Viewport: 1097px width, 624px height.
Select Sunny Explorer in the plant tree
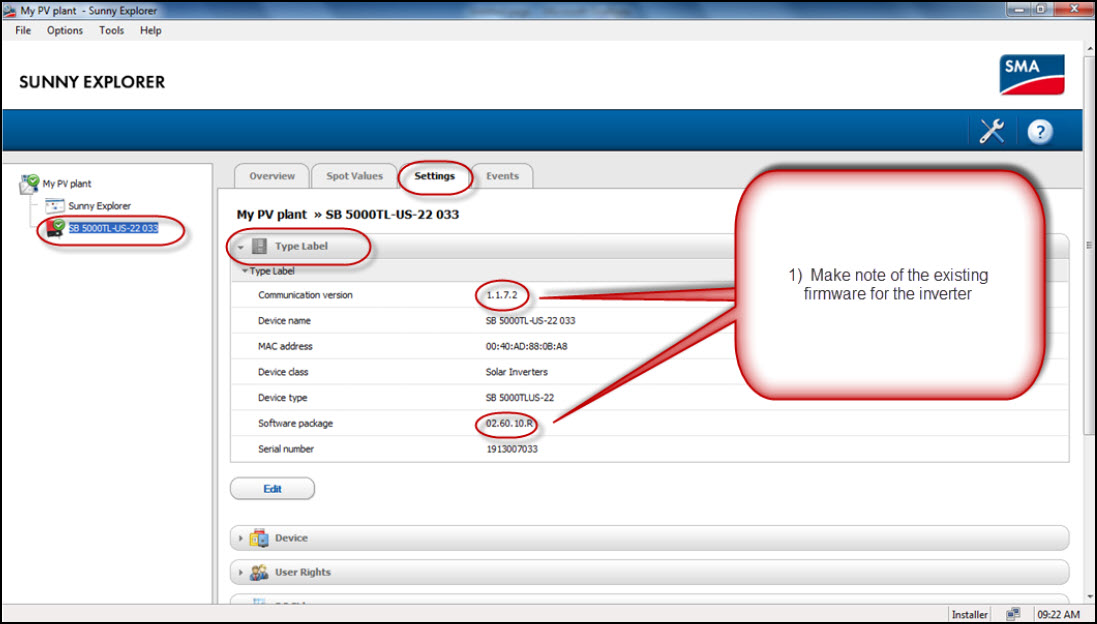99,206
